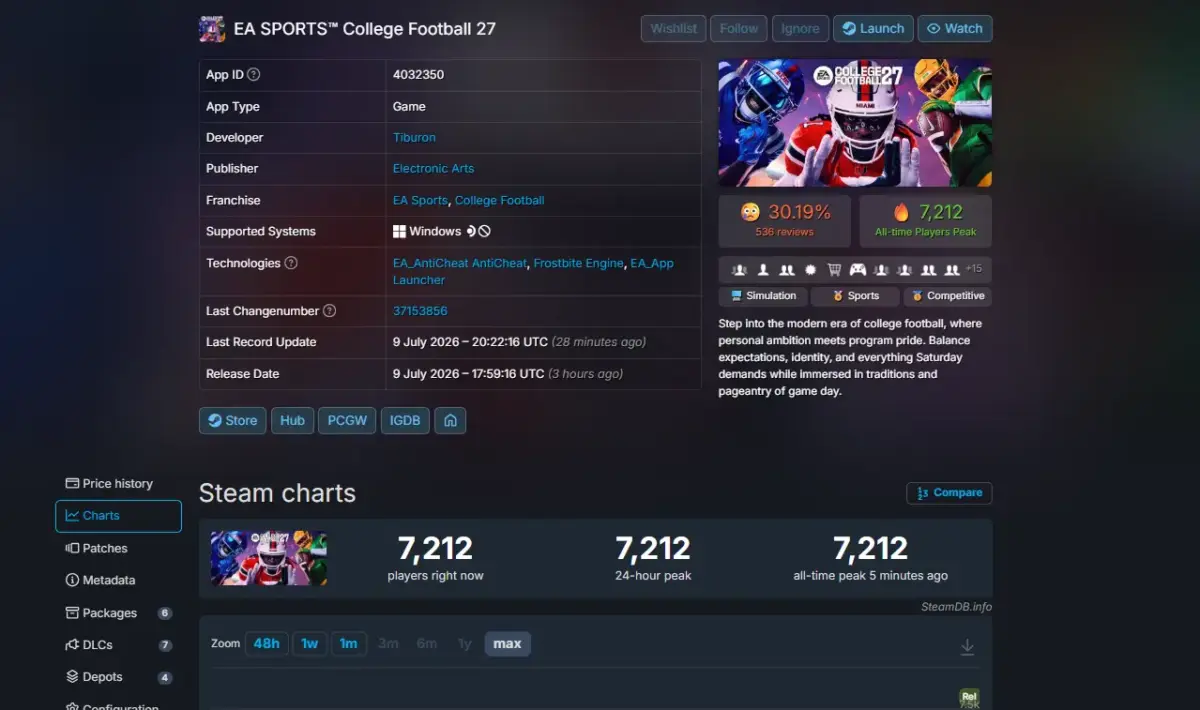This screenshot has width=1200, height=710.
Task: Click the help icon next to App ID
Action: point(254,75)
